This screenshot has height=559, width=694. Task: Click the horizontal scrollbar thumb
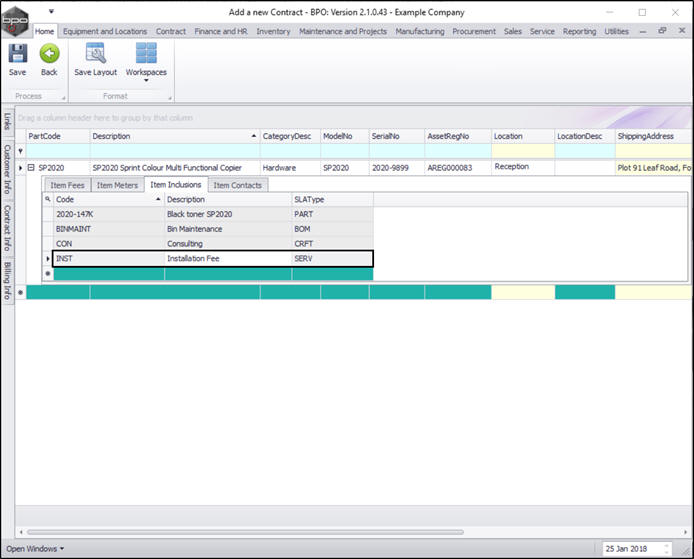(245, 532)
